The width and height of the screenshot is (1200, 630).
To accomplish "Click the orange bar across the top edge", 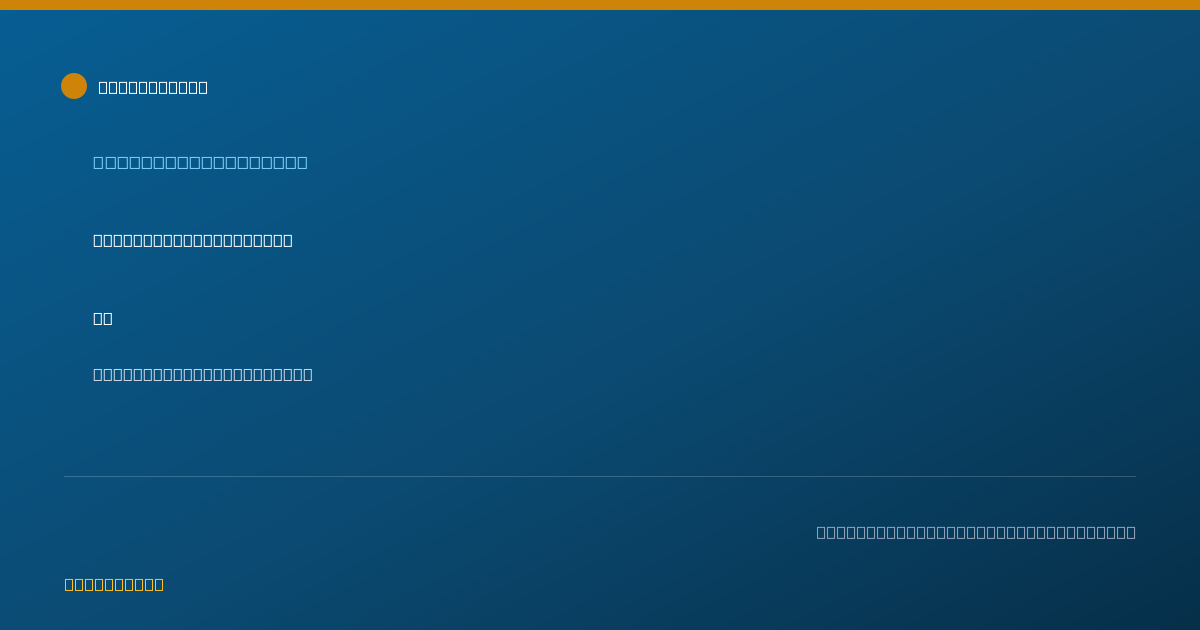I will pyautogui.click(x=600, y=5).
